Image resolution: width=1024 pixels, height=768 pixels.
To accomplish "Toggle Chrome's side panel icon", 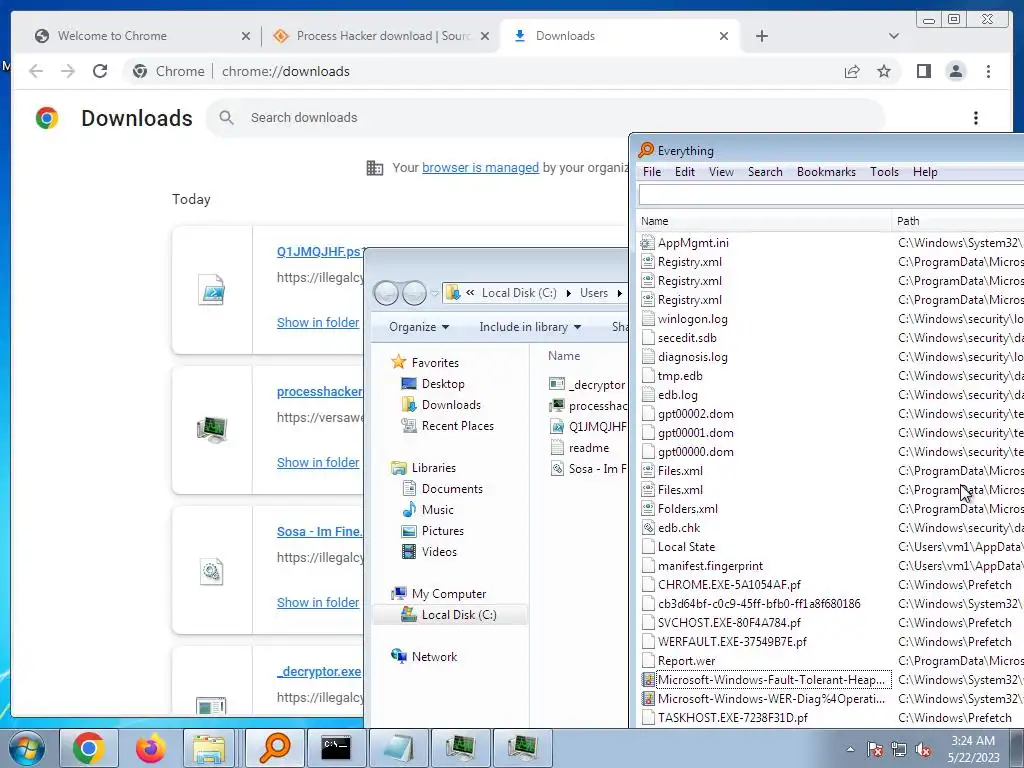I will 923,71.
